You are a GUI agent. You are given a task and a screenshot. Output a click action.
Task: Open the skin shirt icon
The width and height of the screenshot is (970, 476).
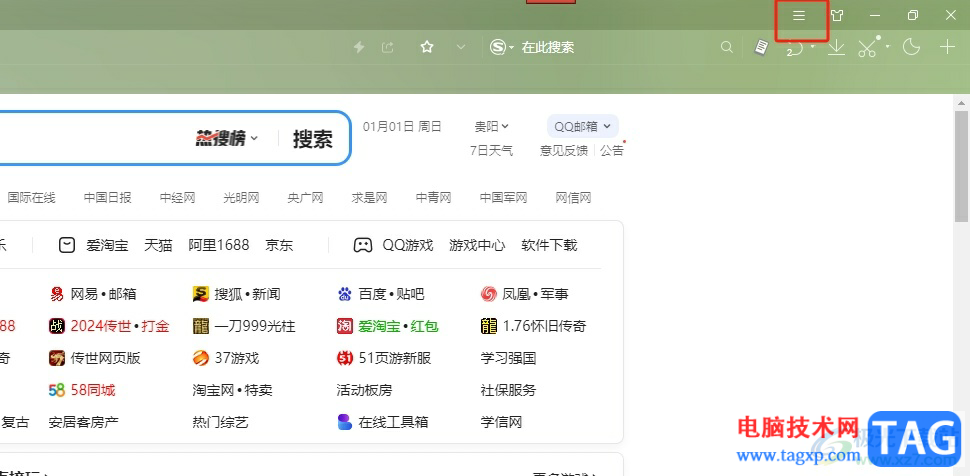(837, 16)
